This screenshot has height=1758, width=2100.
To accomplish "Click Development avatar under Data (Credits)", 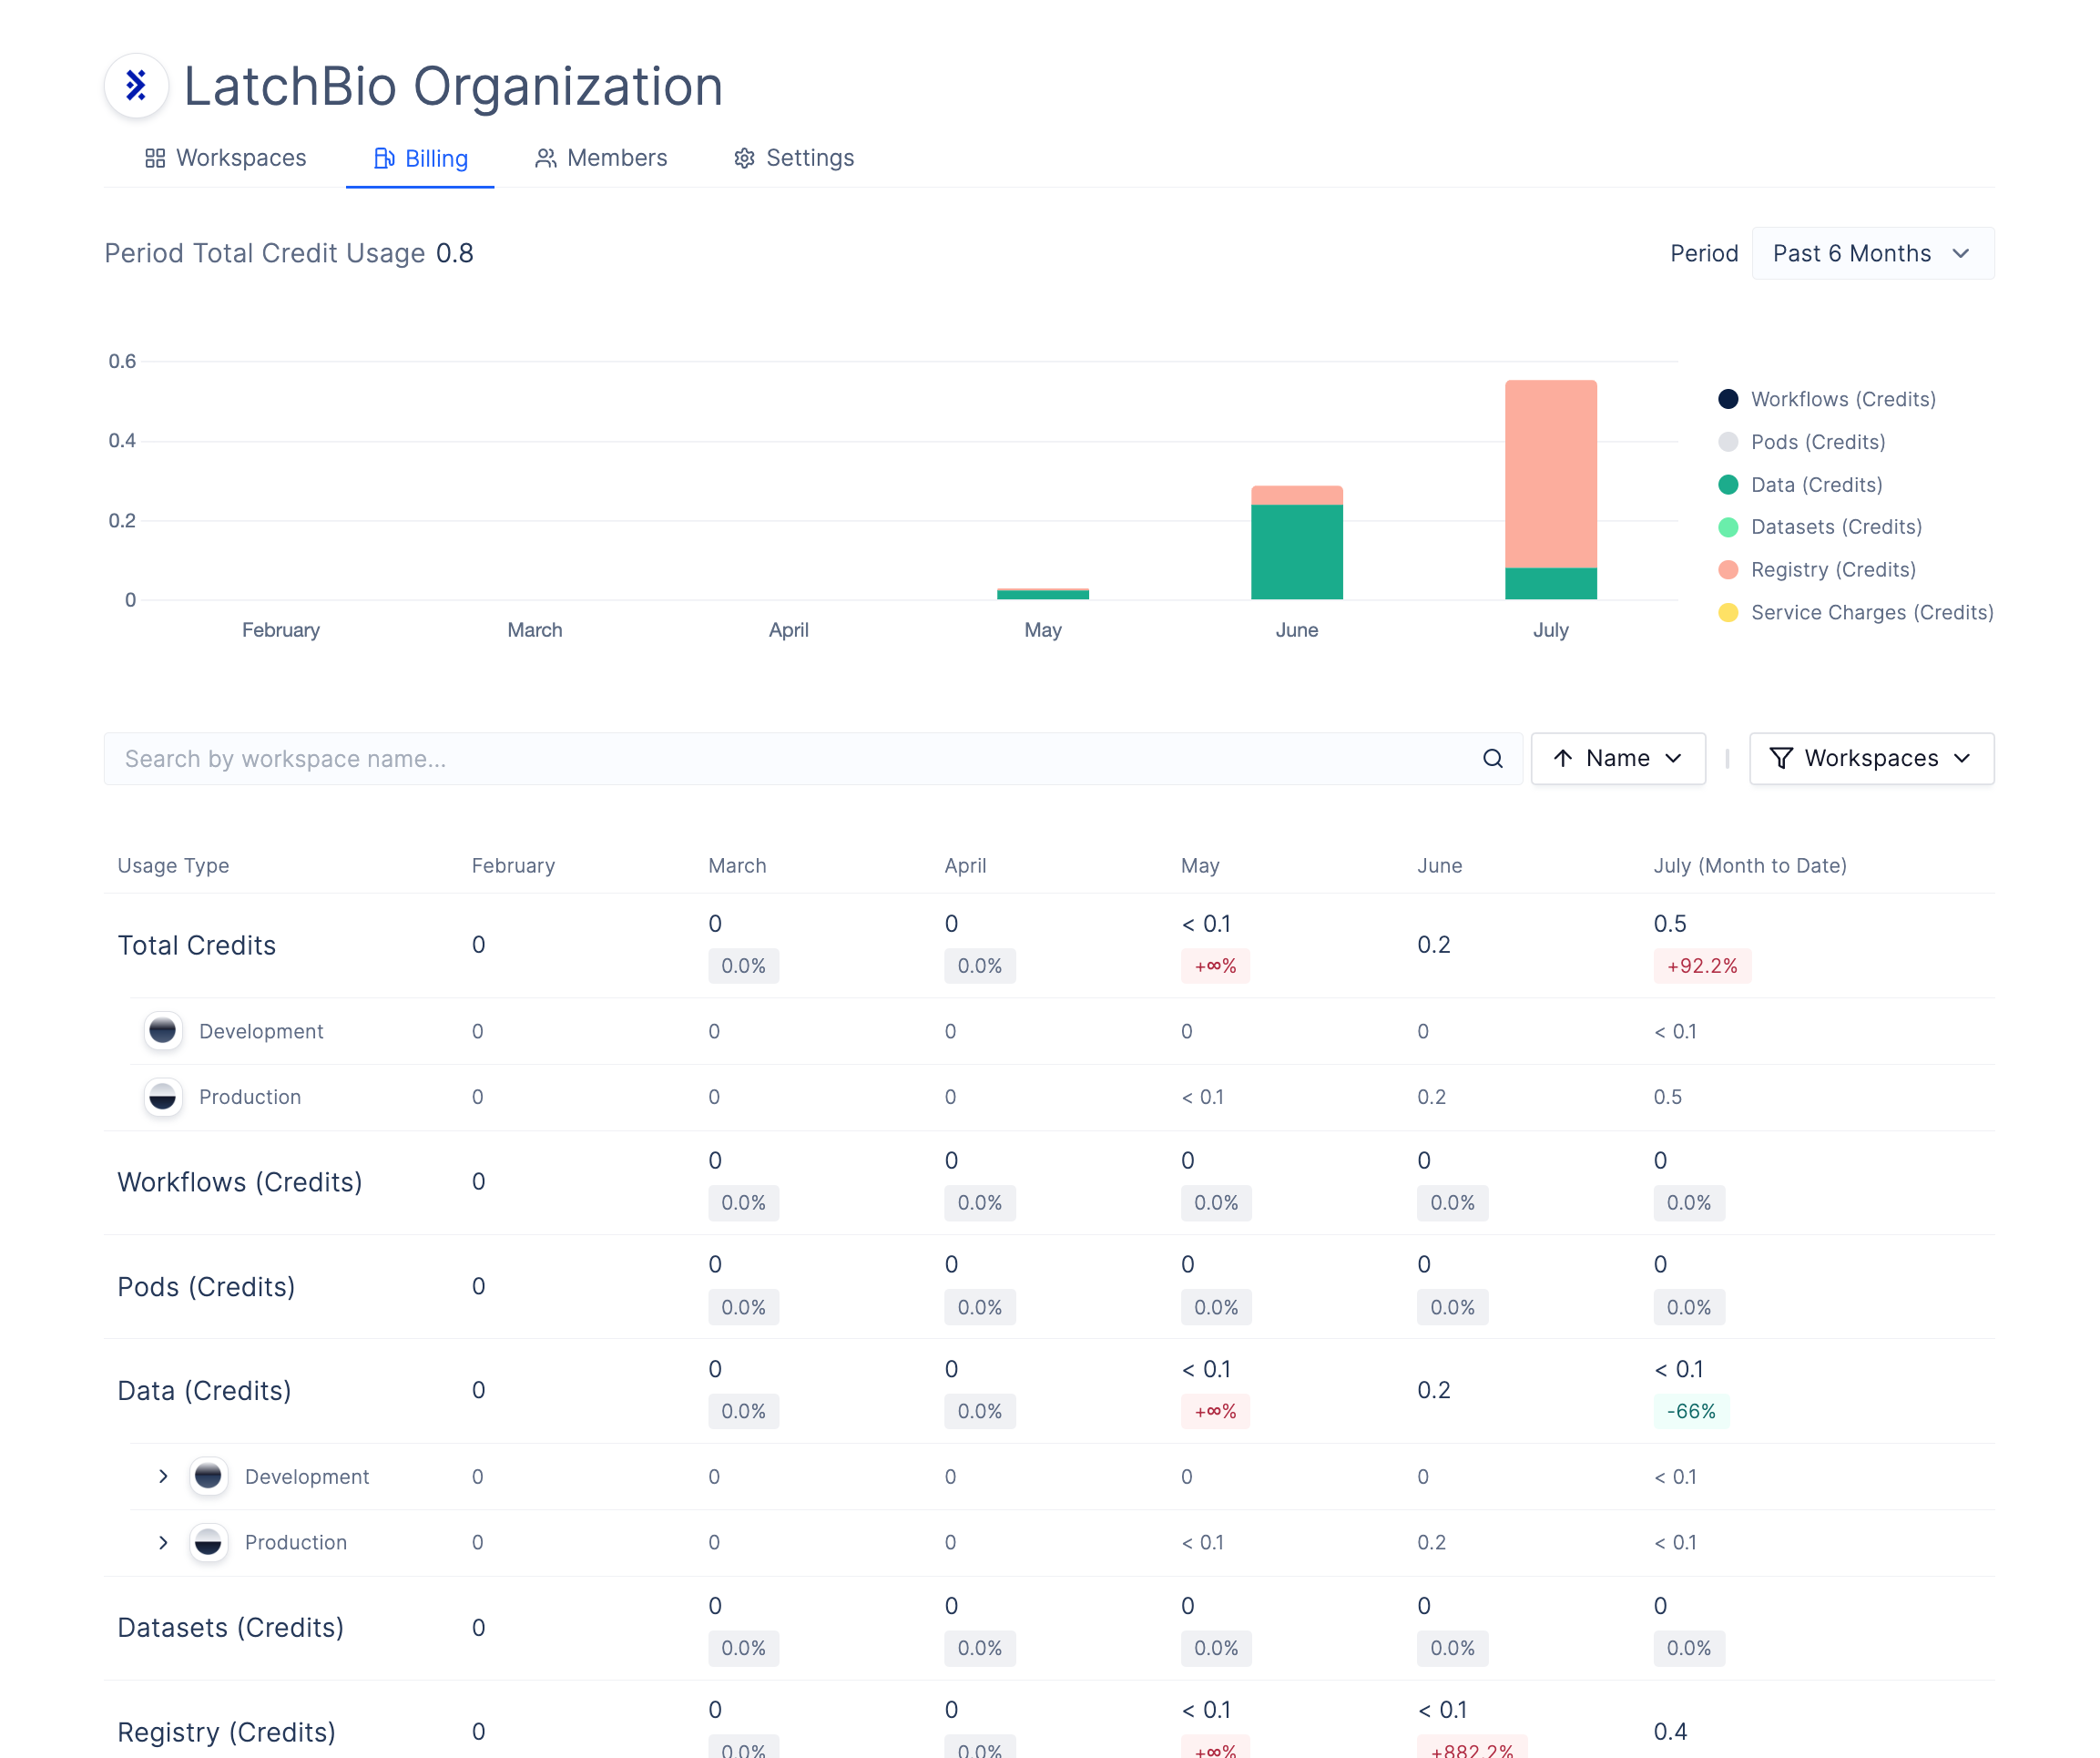I will [x=208, y=1476].
